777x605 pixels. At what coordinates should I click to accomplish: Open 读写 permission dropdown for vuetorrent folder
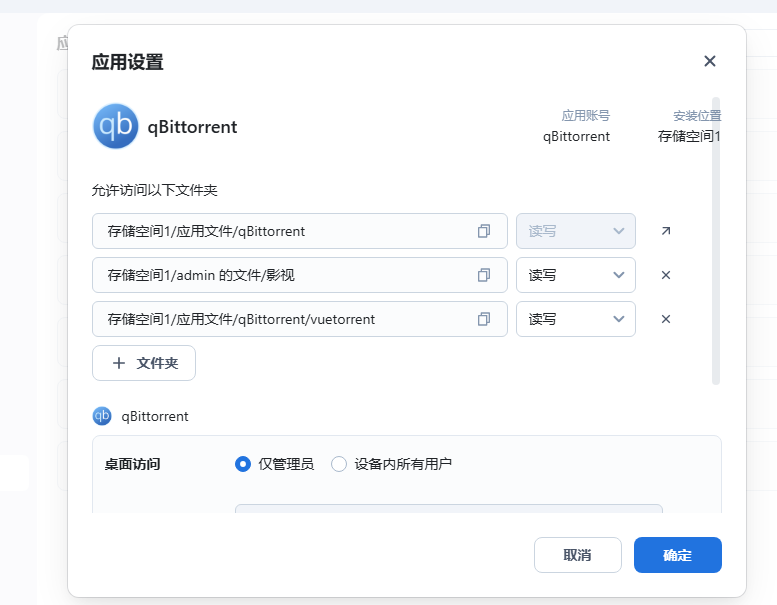(576, 319)
